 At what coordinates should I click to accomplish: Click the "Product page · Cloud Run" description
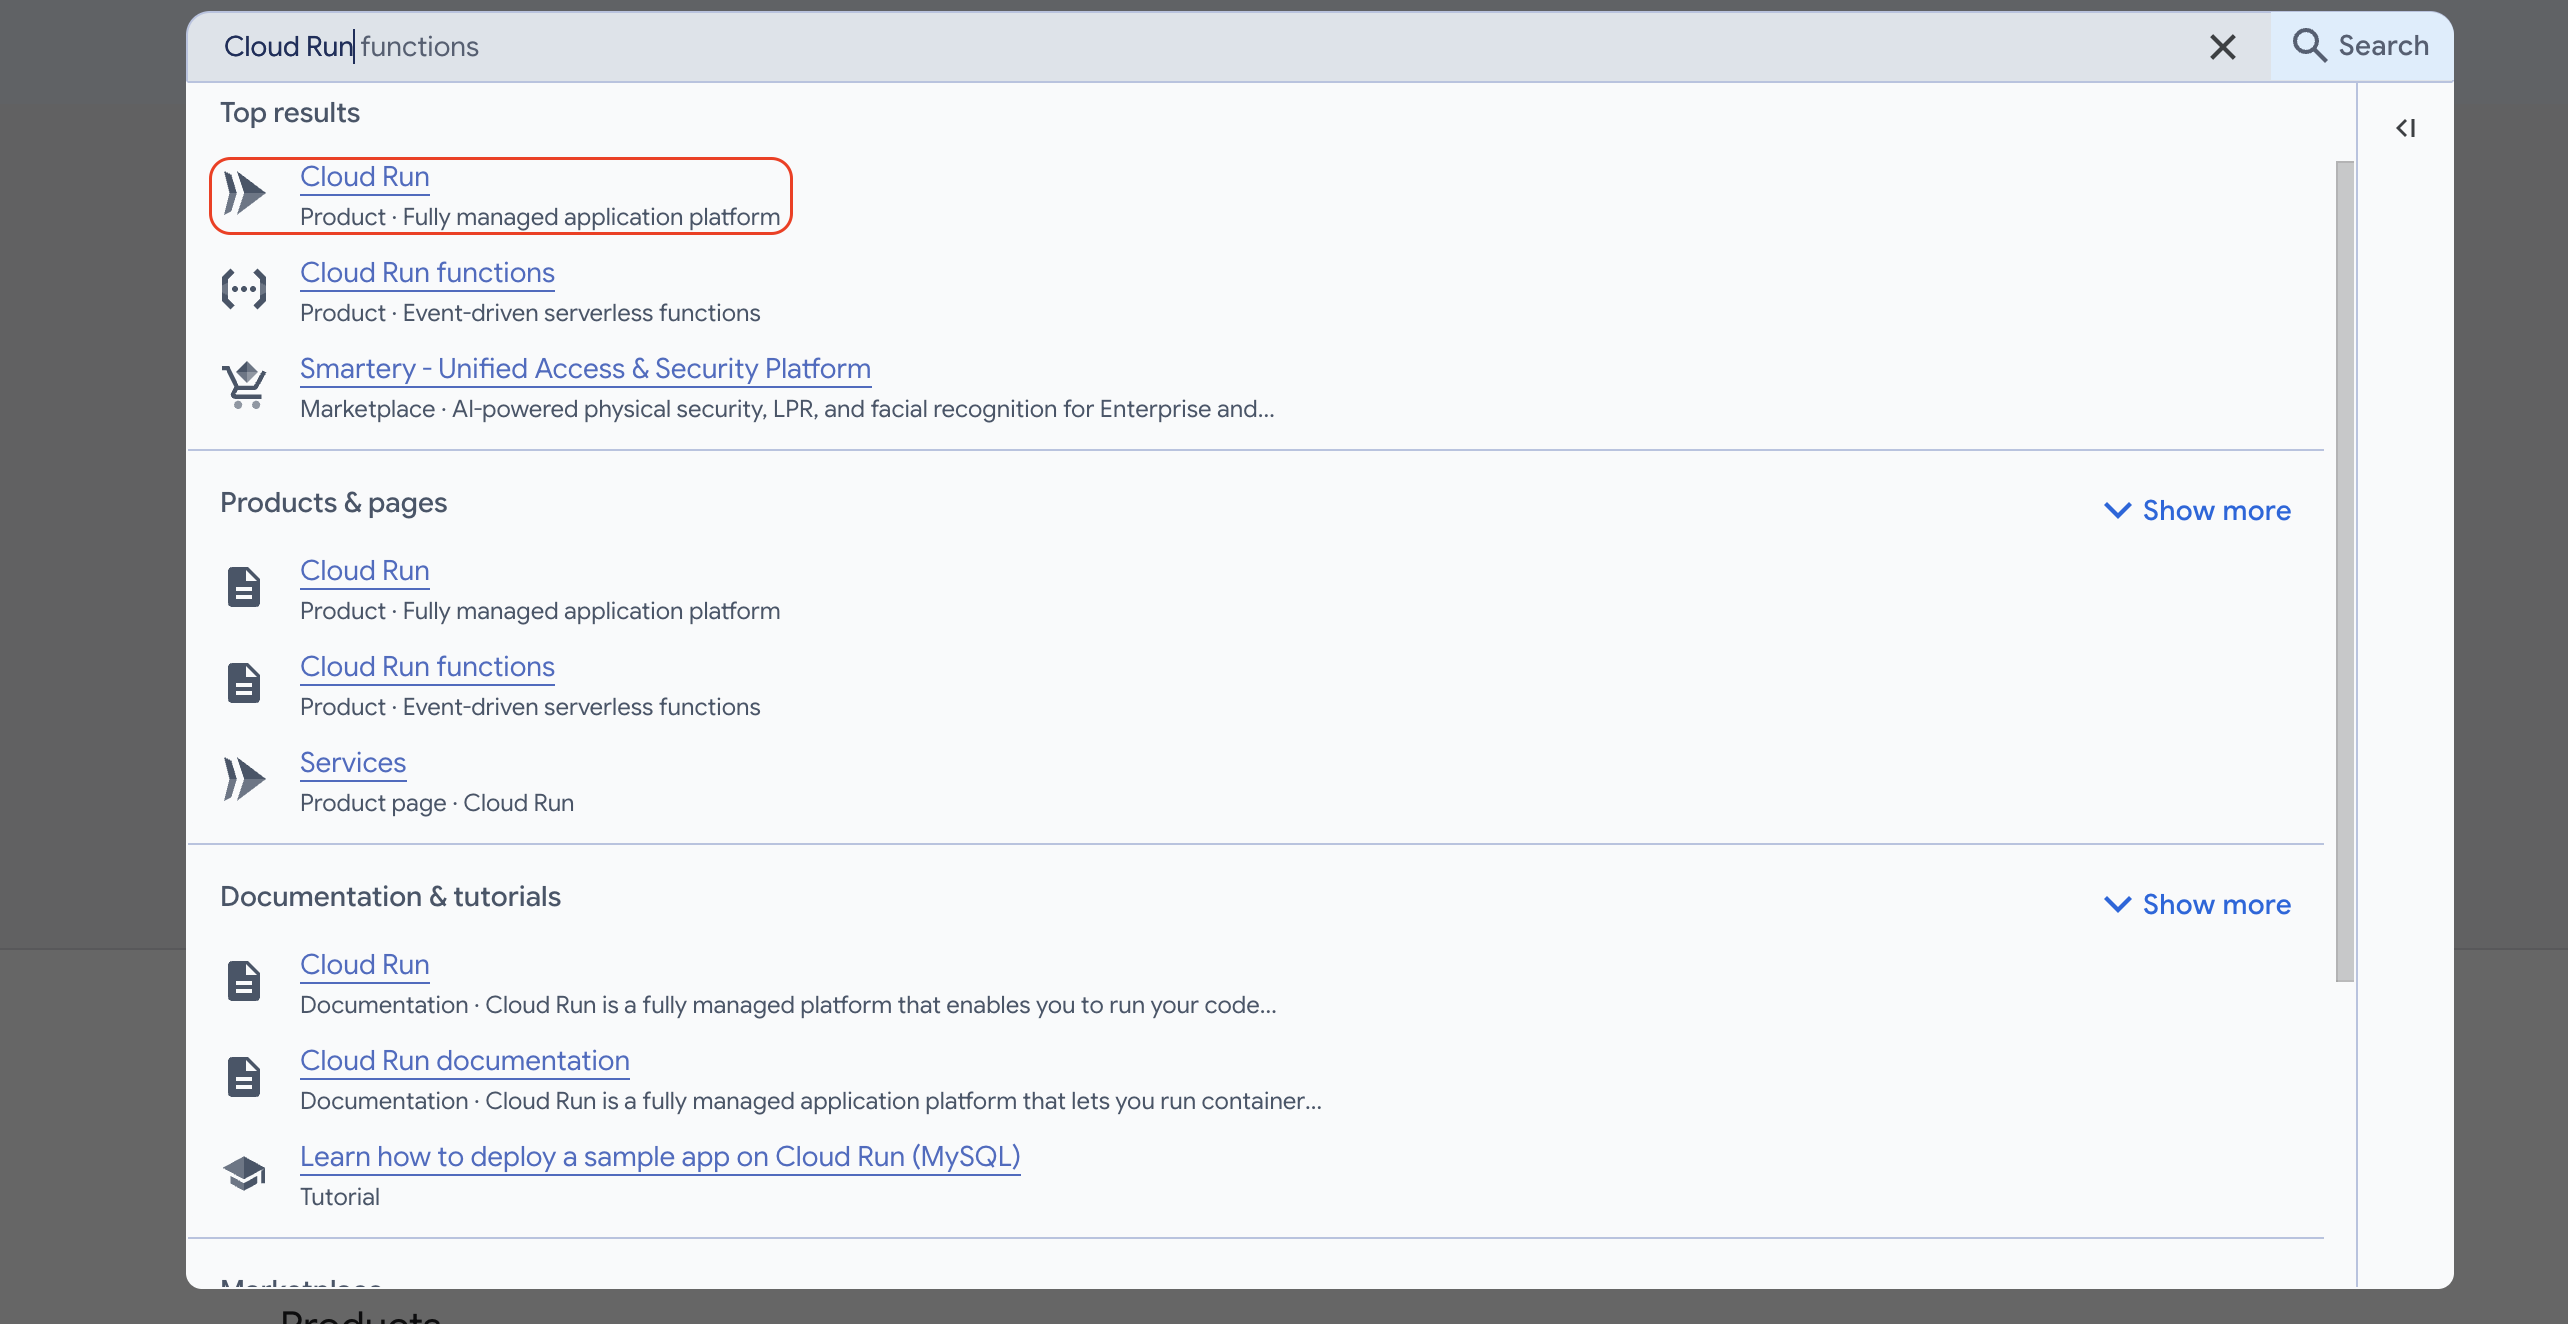[x=437, y=803]
